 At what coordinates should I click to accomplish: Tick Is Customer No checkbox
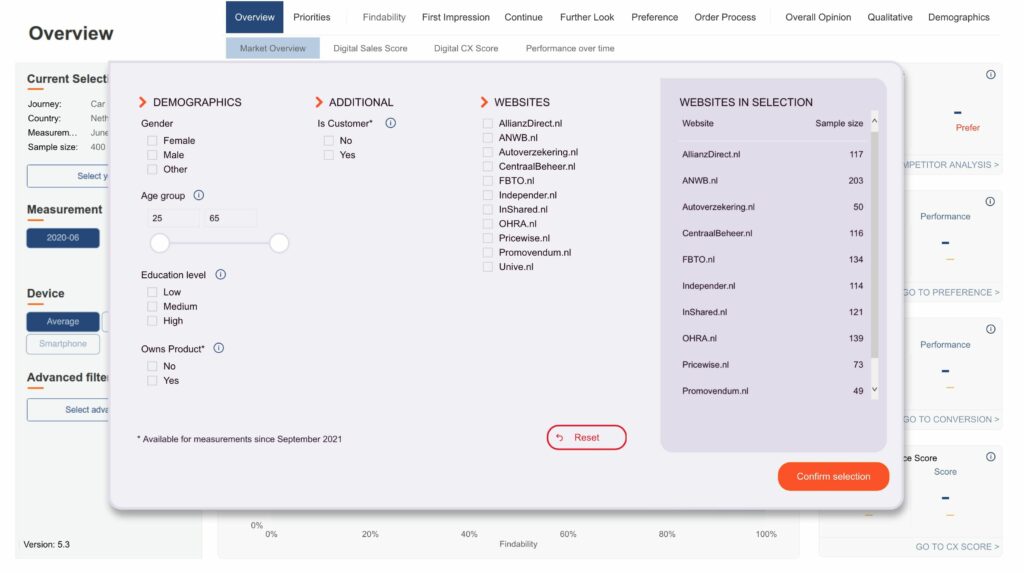click(x=328, y=140)
